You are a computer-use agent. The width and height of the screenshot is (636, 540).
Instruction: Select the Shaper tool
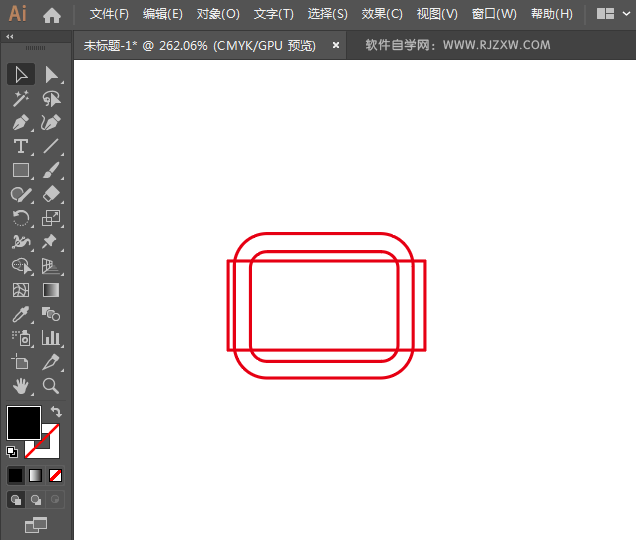click(x=21, y=194)
